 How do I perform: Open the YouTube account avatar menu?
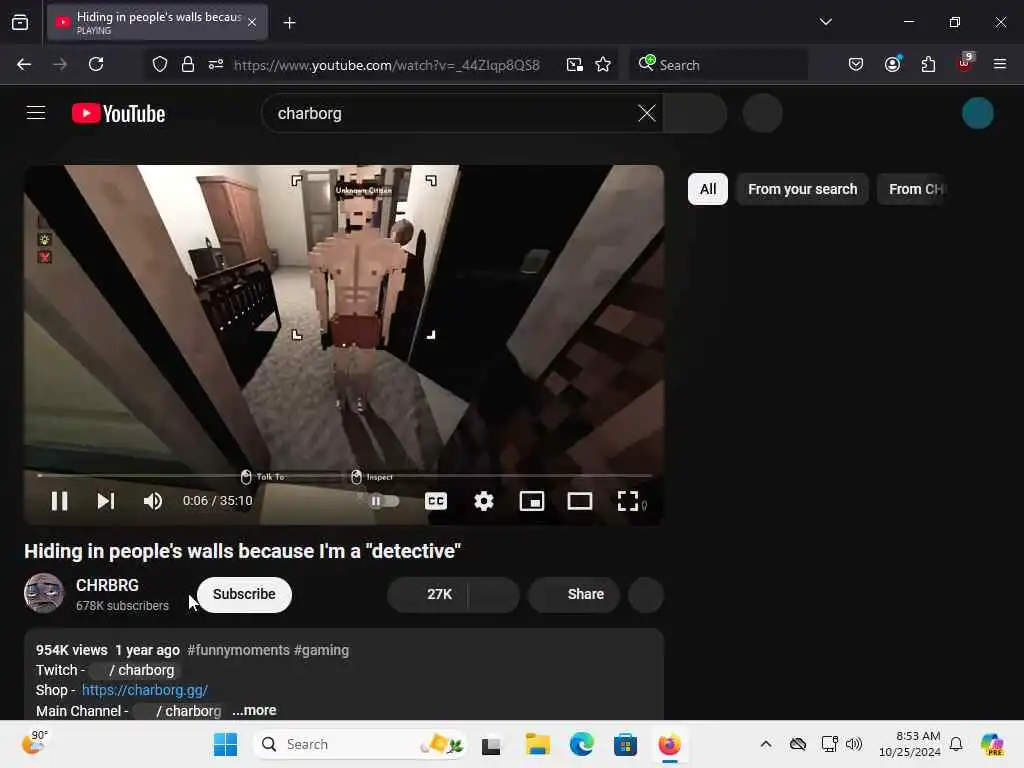click(x=978, y=113)
